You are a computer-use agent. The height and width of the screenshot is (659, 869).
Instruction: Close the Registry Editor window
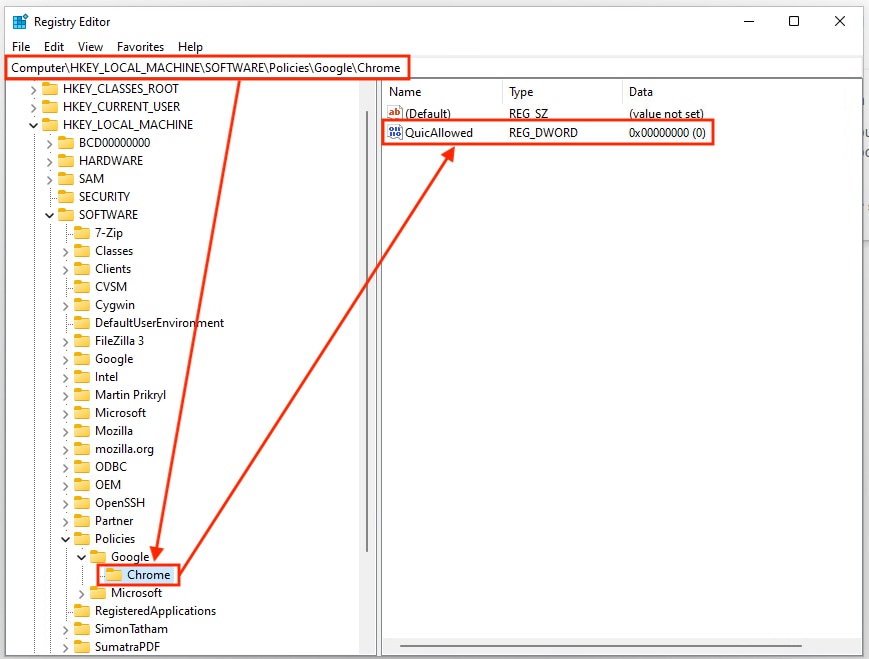tap(840, 22)
